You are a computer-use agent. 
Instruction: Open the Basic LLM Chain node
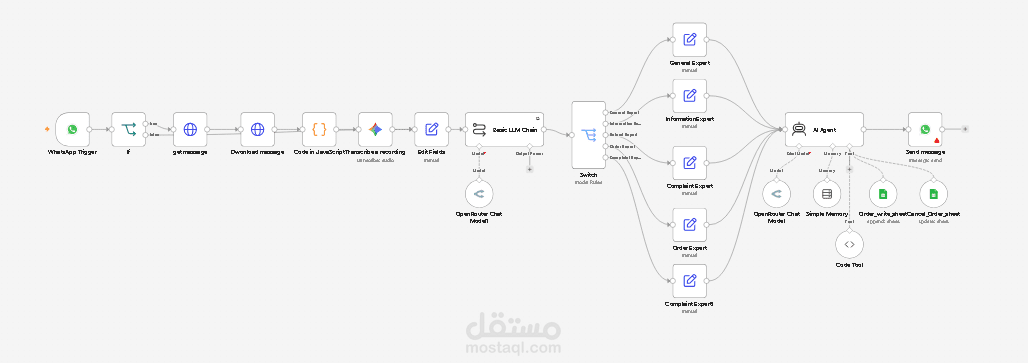504,129
